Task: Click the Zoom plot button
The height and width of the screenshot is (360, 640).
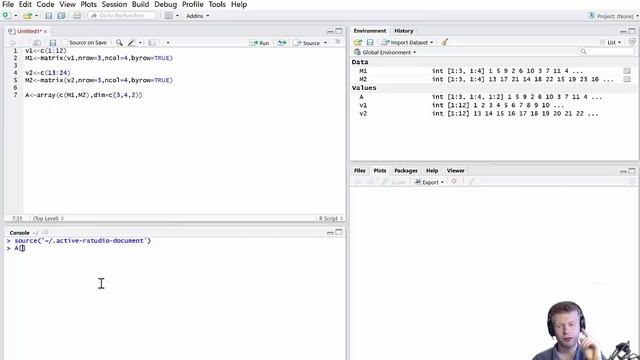Action: (x=394, y=182)
